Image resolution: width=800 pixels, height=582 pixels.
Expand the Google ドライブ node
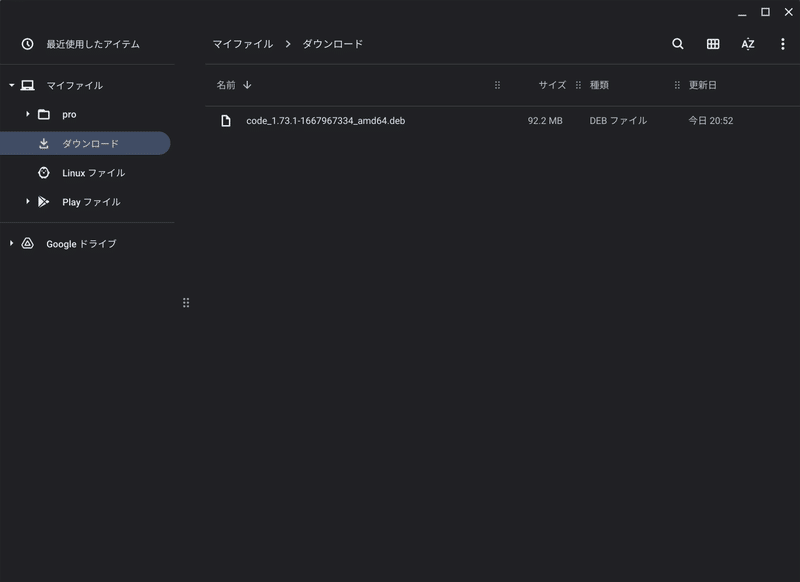point(11,243)
